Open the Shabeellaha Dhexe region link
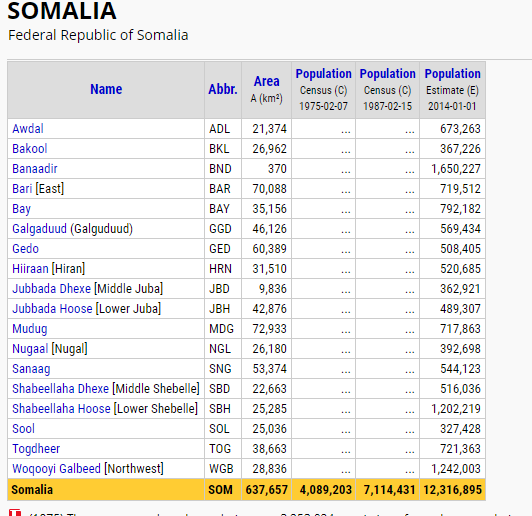532x516 pixels. pos(60,389)
